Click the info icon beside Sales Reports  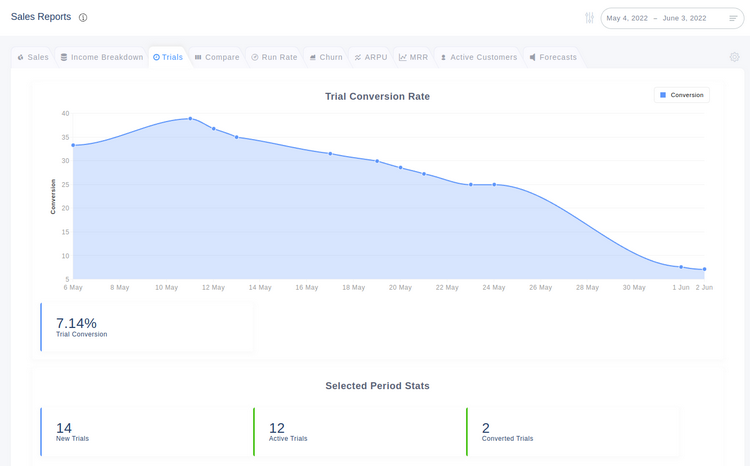tap(83, 18)
